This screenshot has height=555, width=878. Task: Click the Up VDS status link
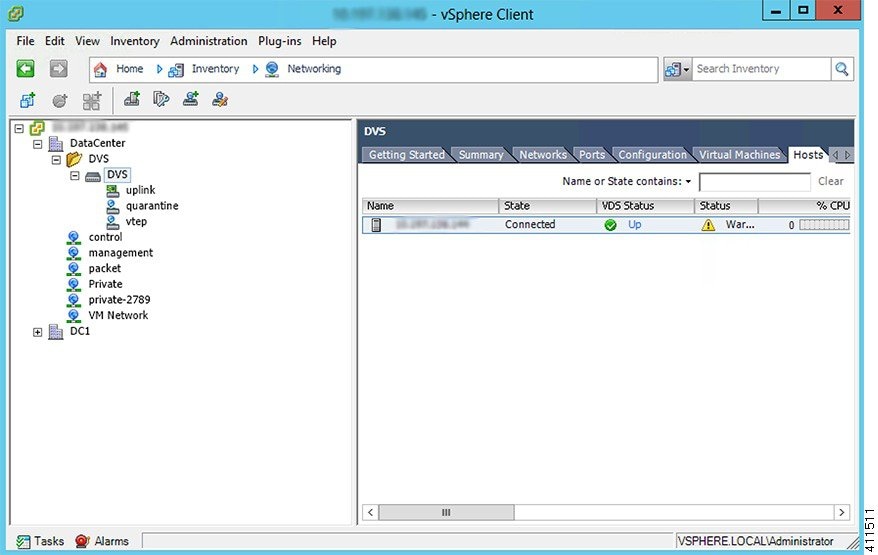(x=634, y=225)
